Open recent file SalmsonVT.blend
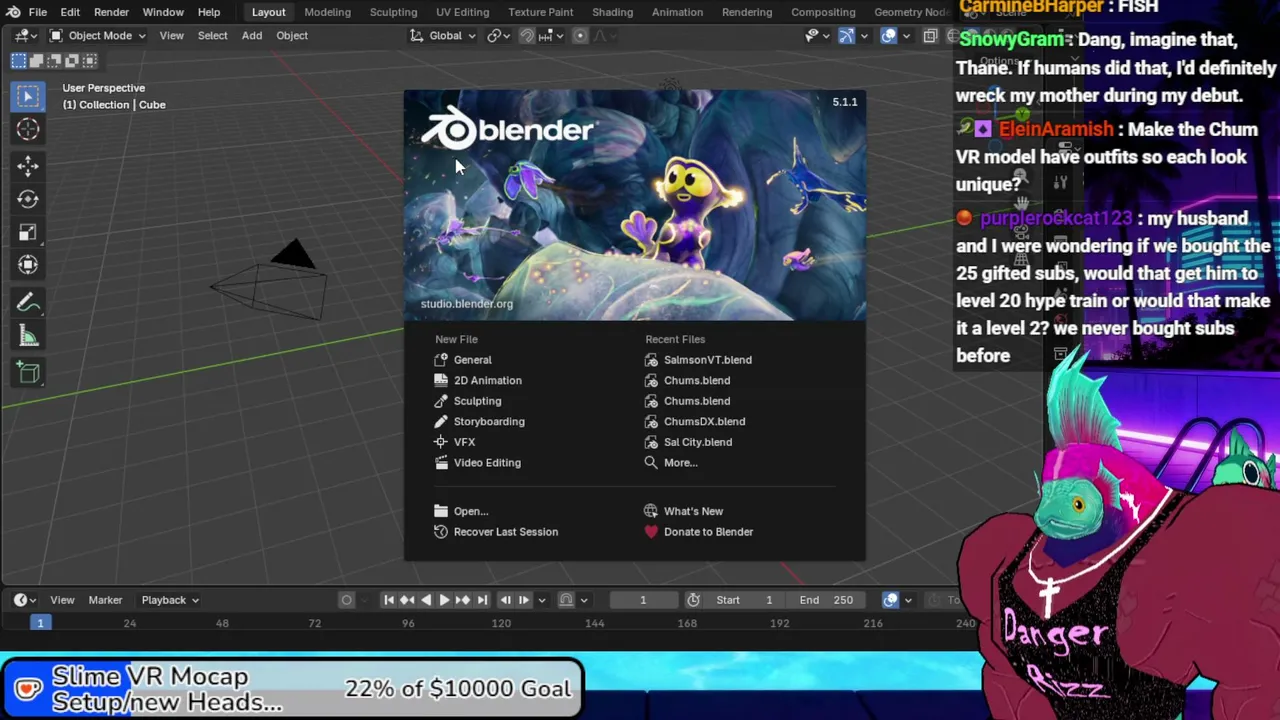1280x720 pixels. [708, 360]
